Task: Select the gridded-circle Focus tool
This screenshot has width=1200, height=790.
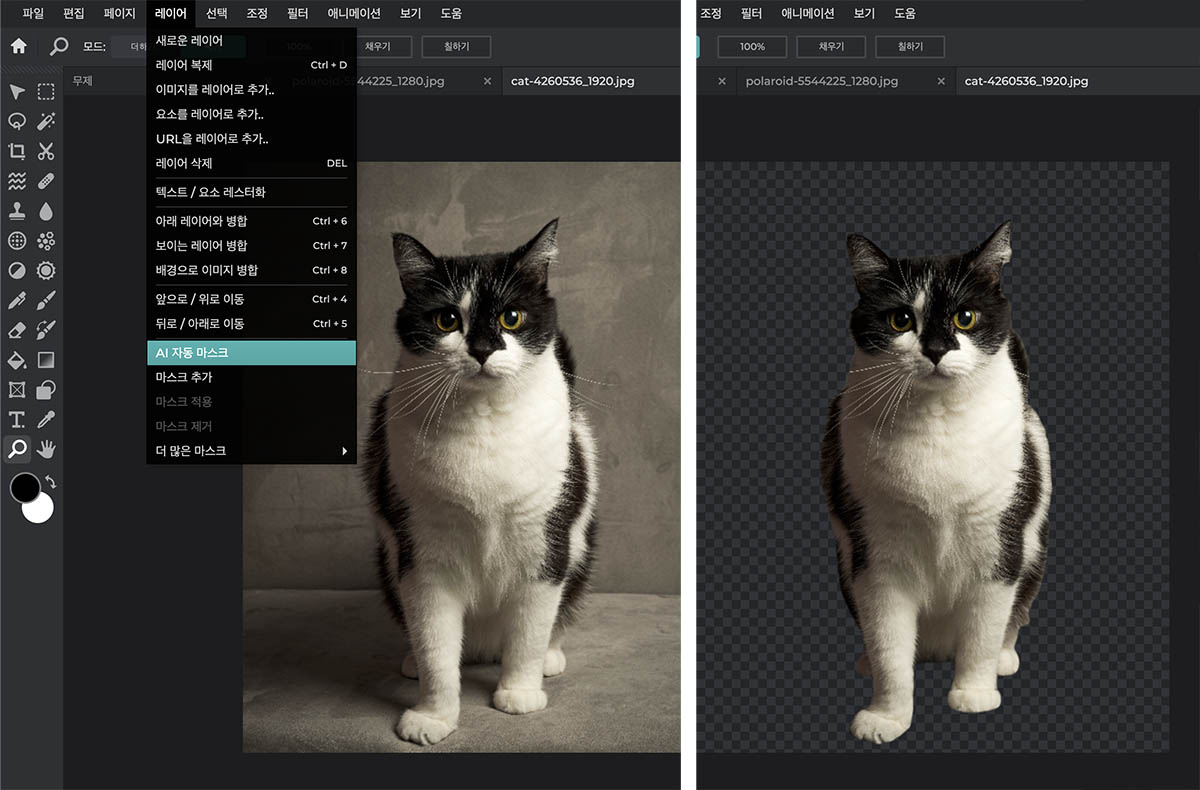Action: [17, 241]
